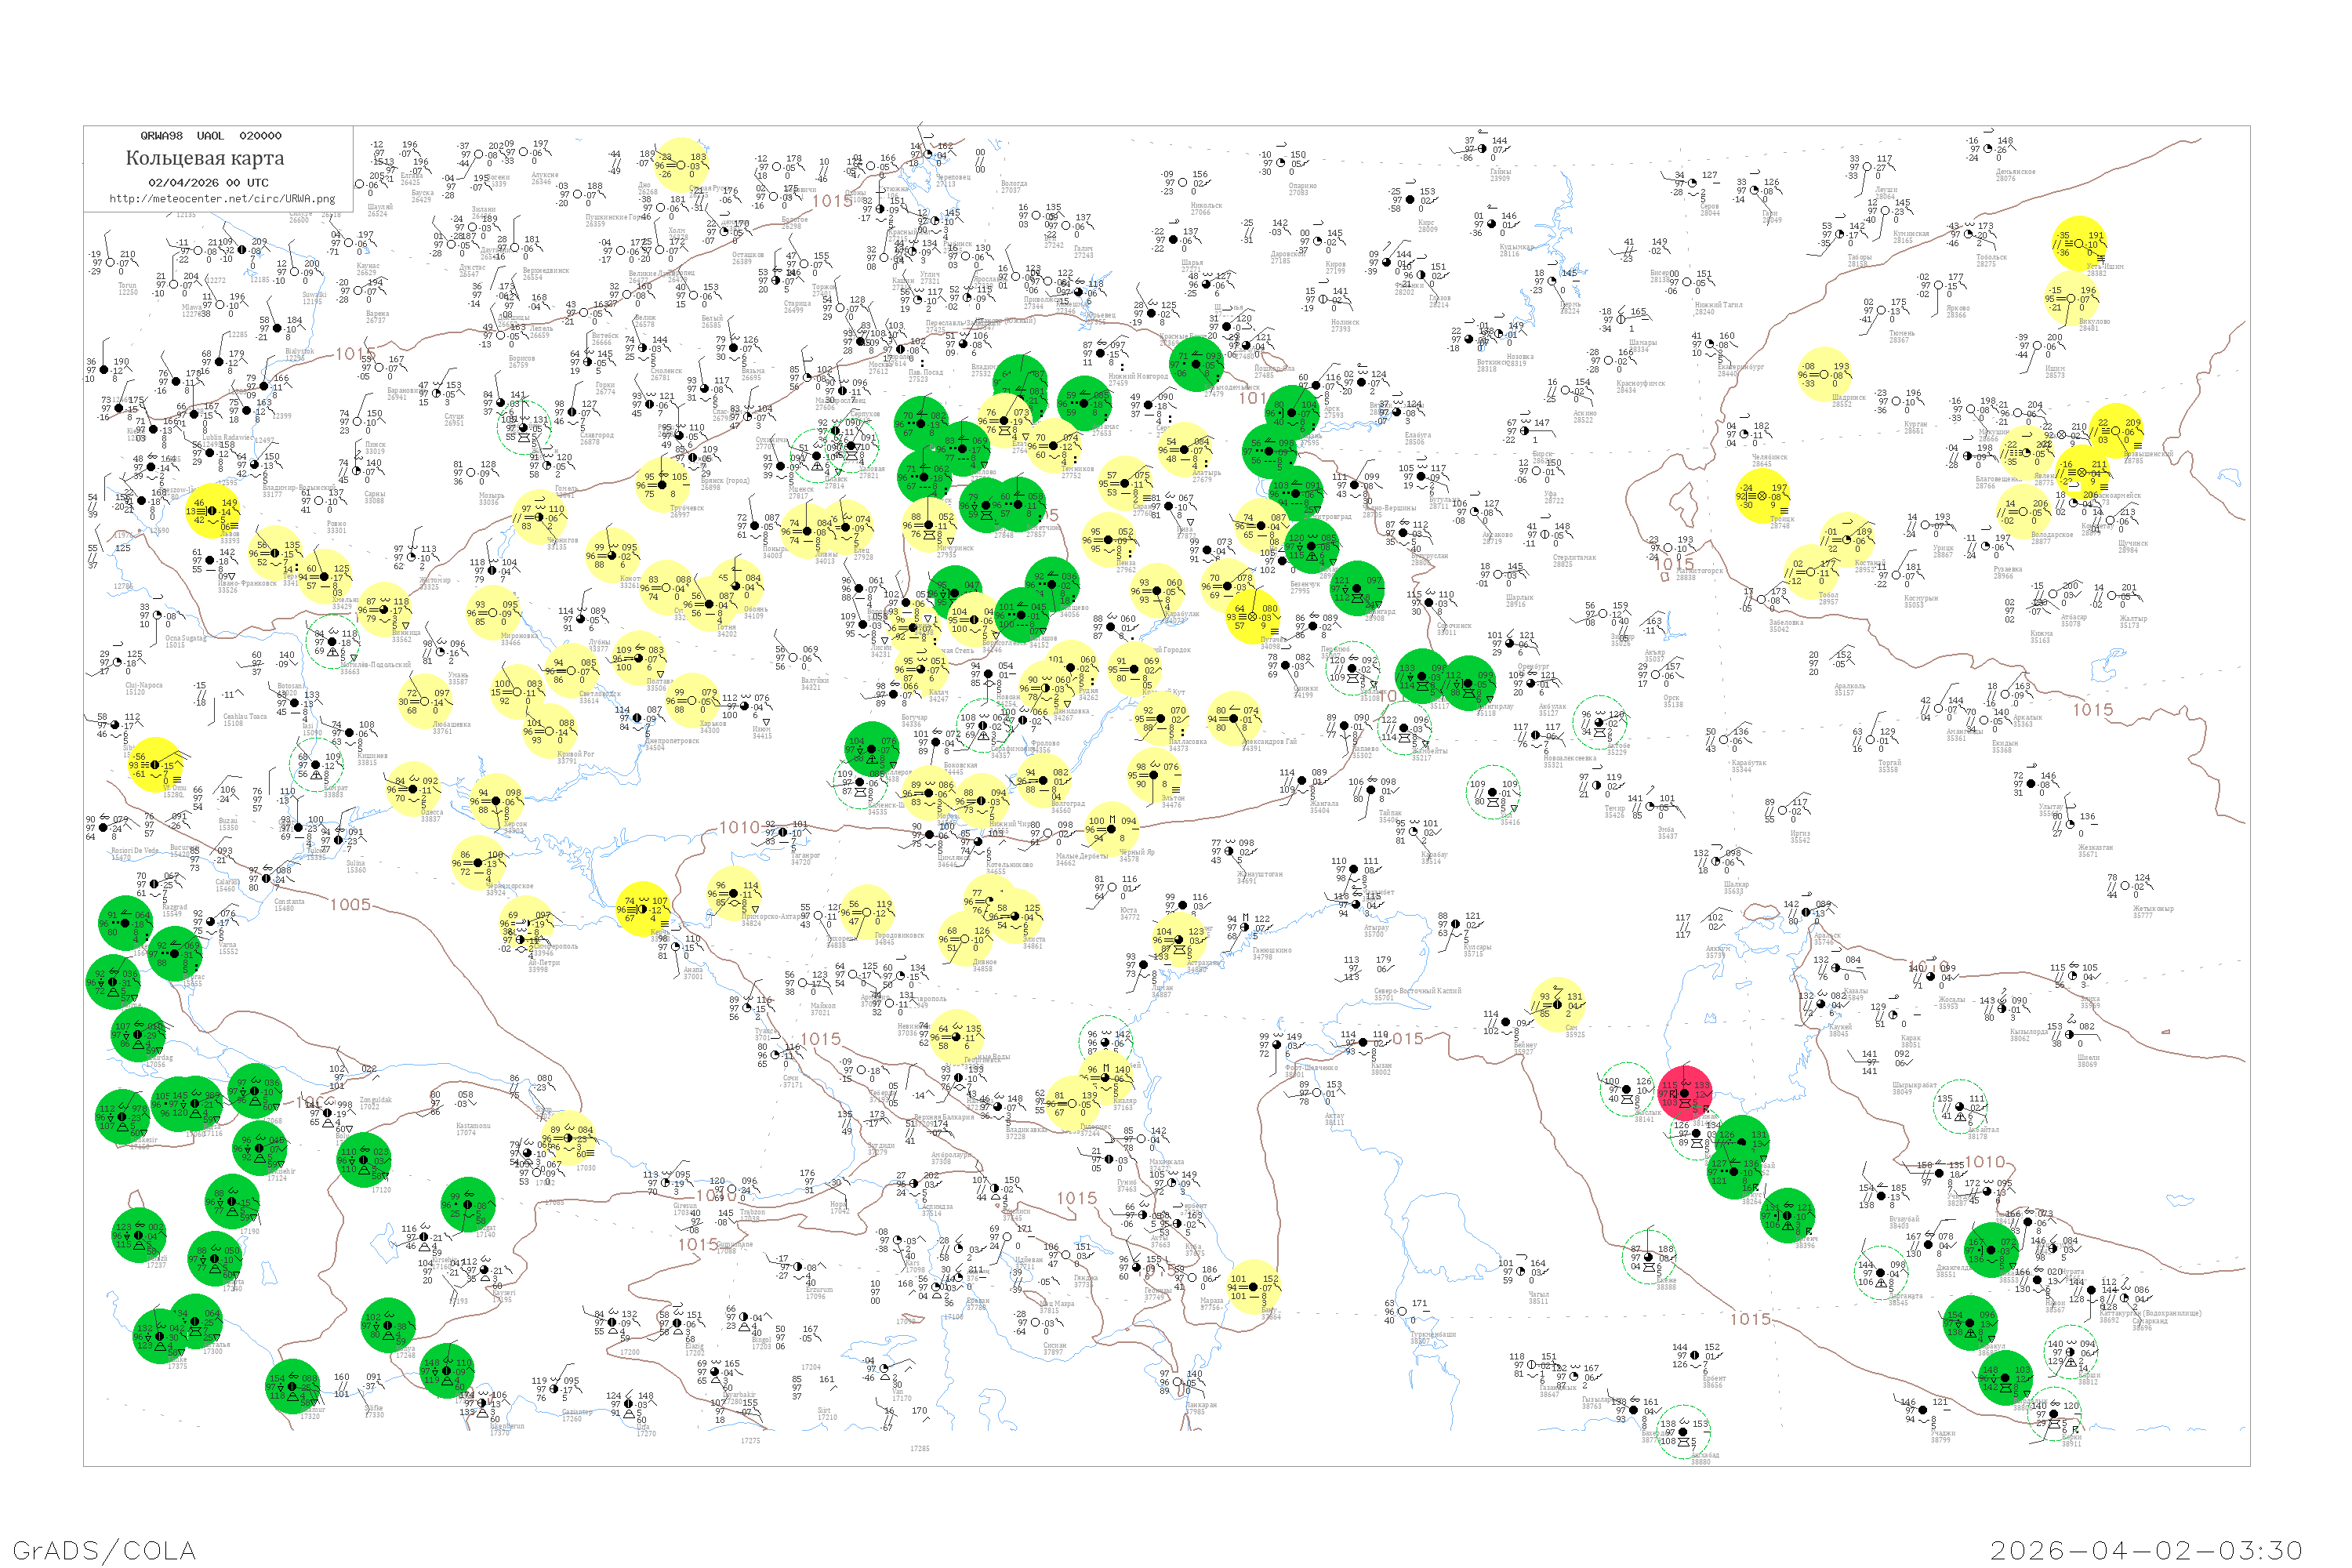Image resolution: width=2352 pixels, height=1568 pixels.
Task: Click the red Муйнак station marker
Action: click(x=1685, y=1093)
